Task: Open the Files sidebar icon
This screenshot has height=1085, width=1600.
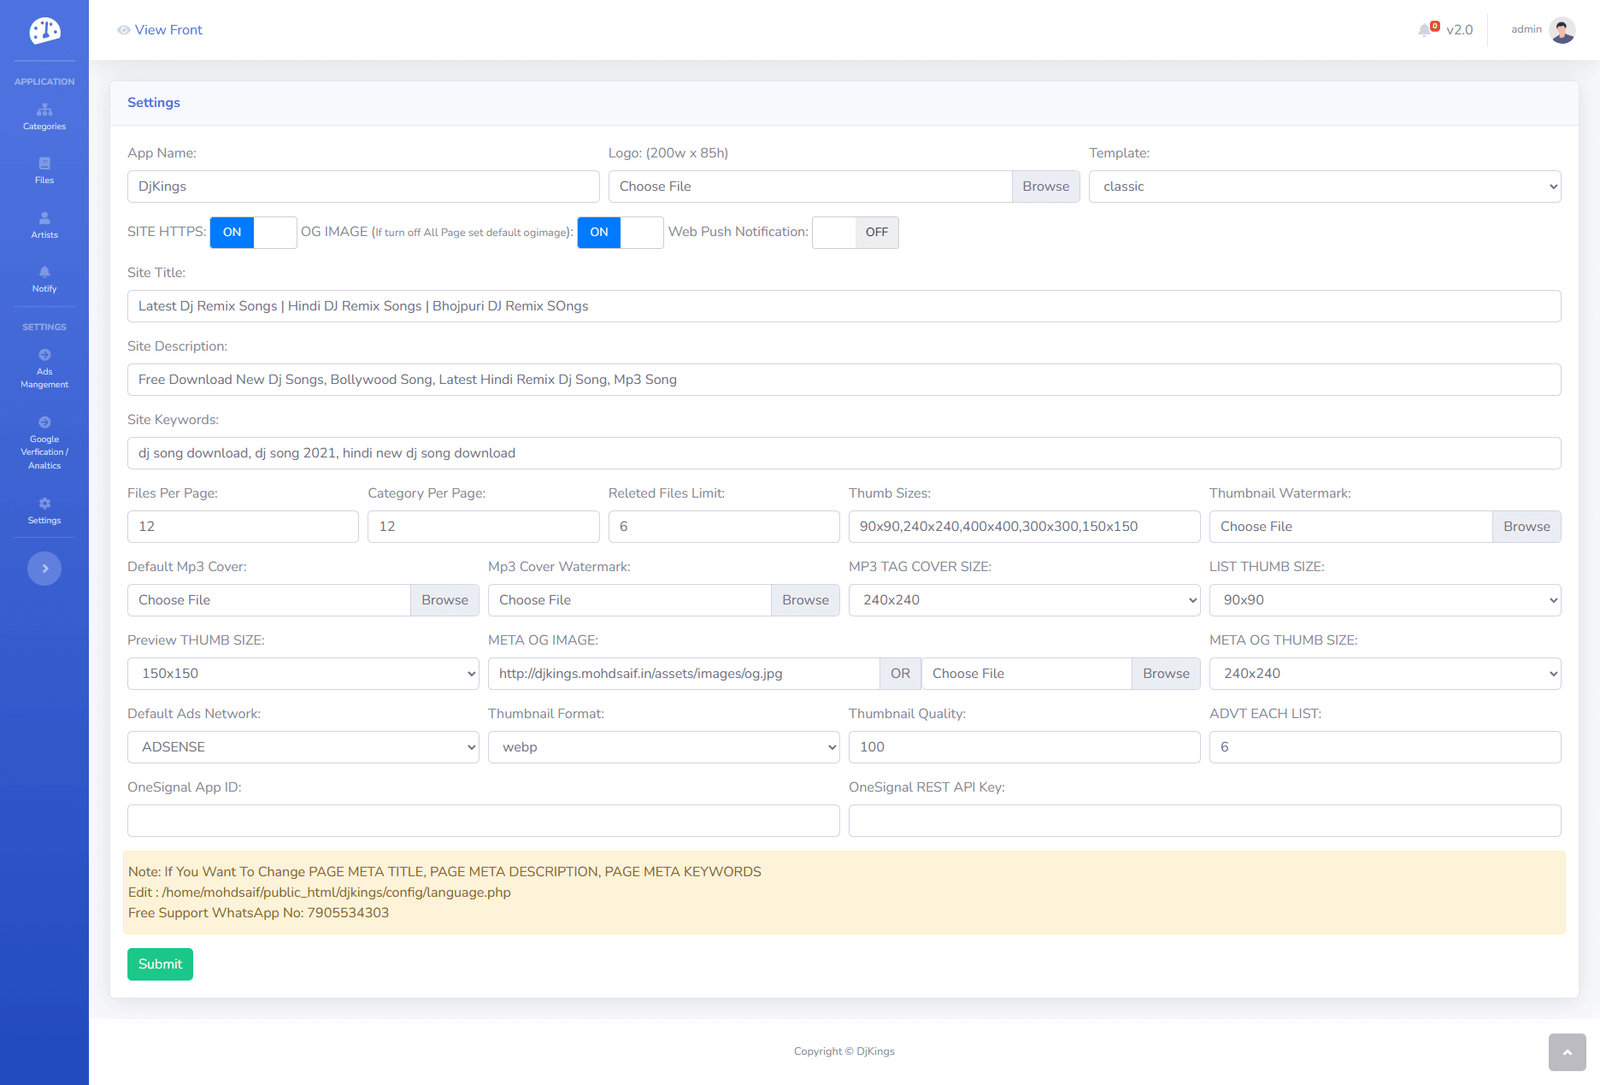Action: pyautogui.click(x=44, y=164)
